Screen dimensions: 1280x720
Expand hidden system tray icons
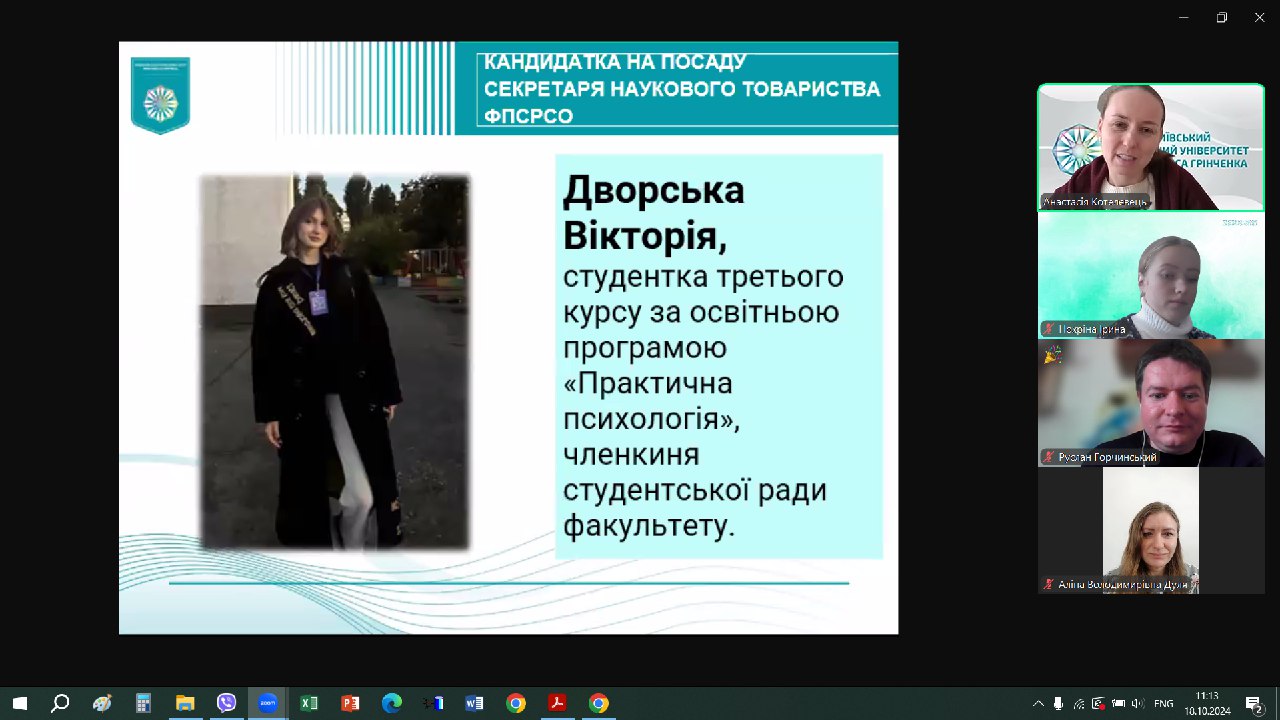[x=1039, y=705]
